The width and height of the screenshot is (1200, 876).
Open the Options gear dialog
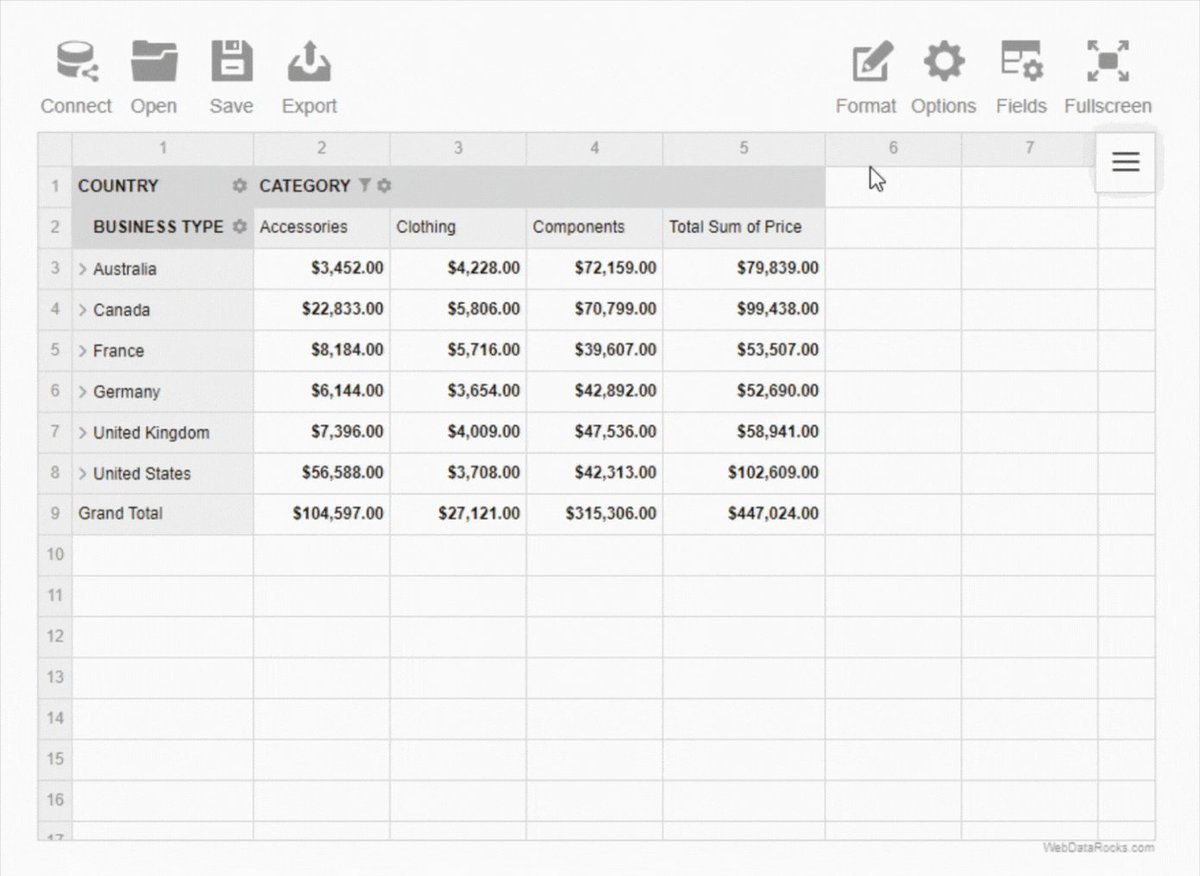pos(943,78)
